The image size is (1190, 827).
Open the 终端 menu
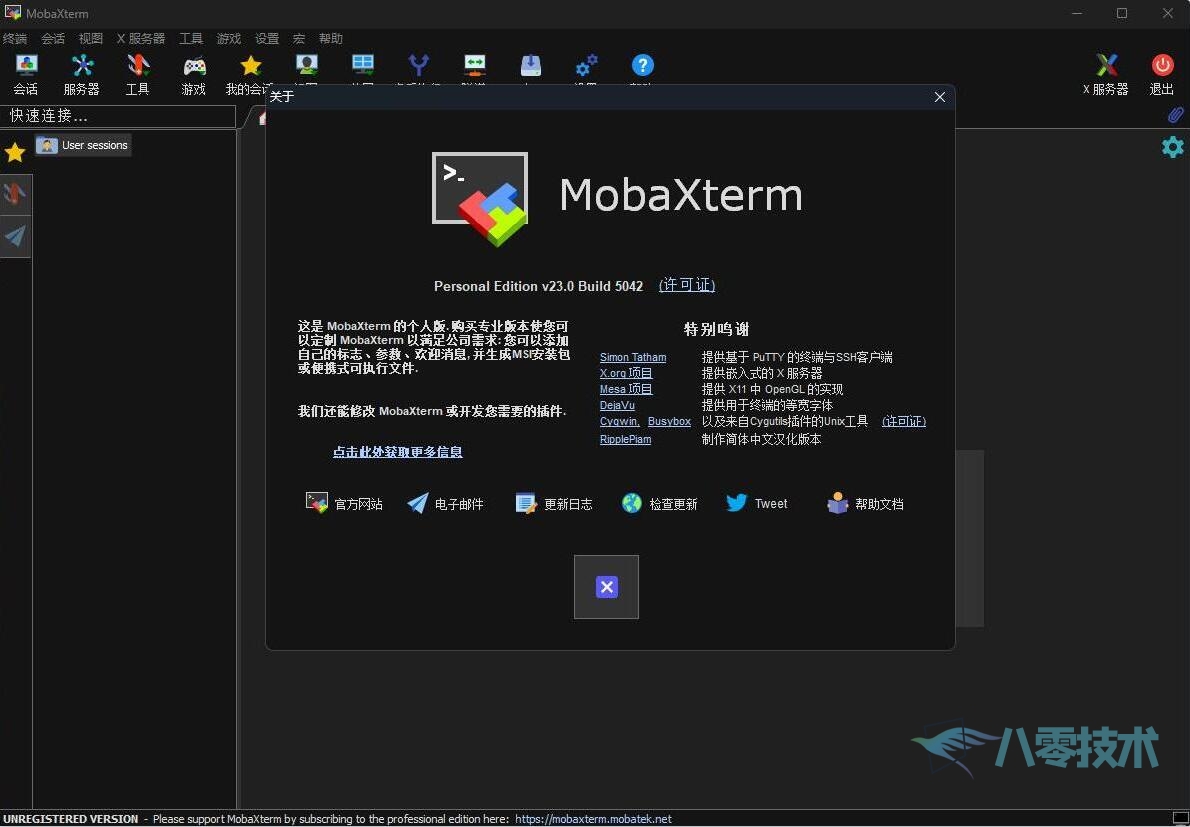[x=14, y=39]
